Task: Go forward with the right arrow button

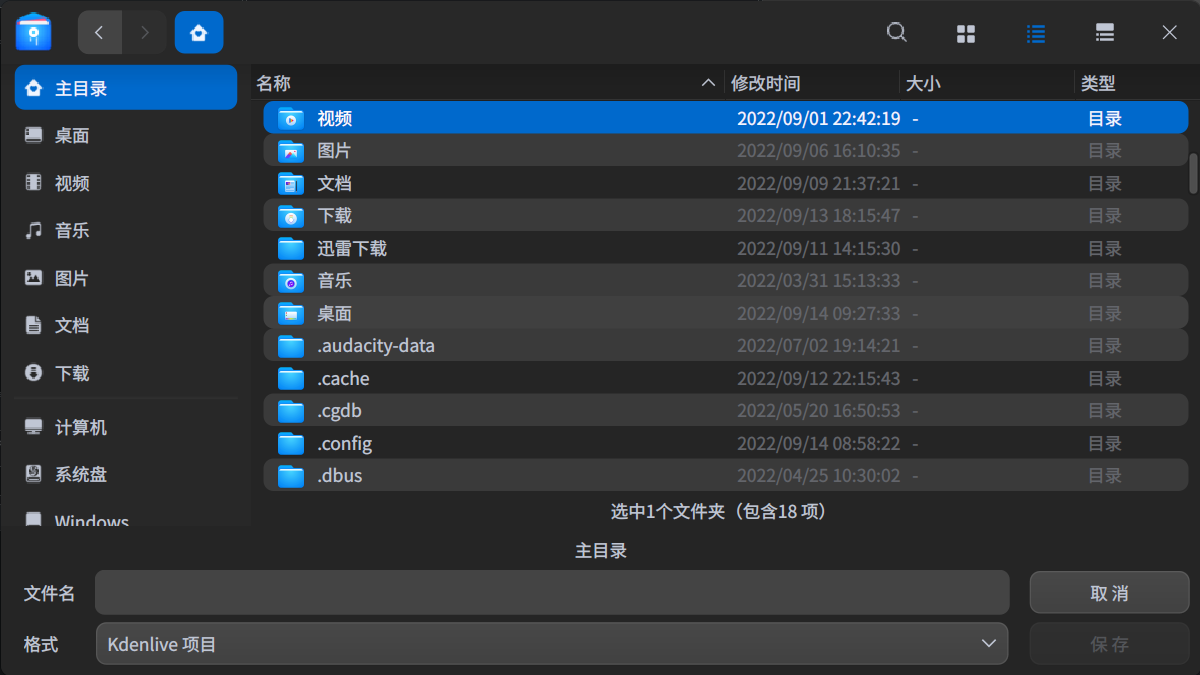Action: point(145,33)
